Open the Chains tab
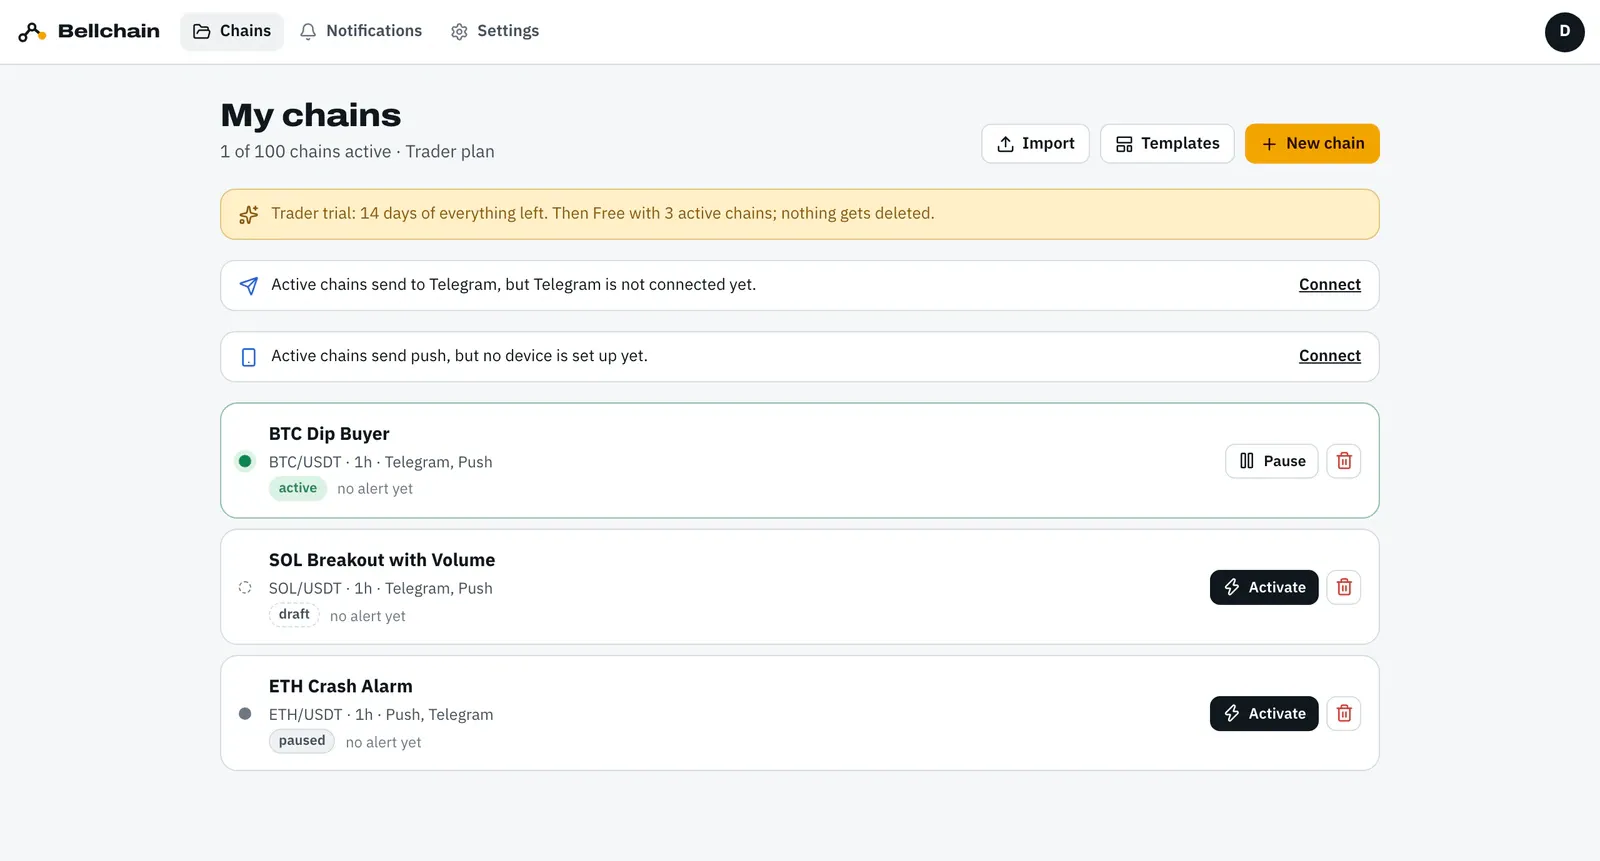Image resolution: width=1600 pixels, height=861 pixels. coord(232,31)
